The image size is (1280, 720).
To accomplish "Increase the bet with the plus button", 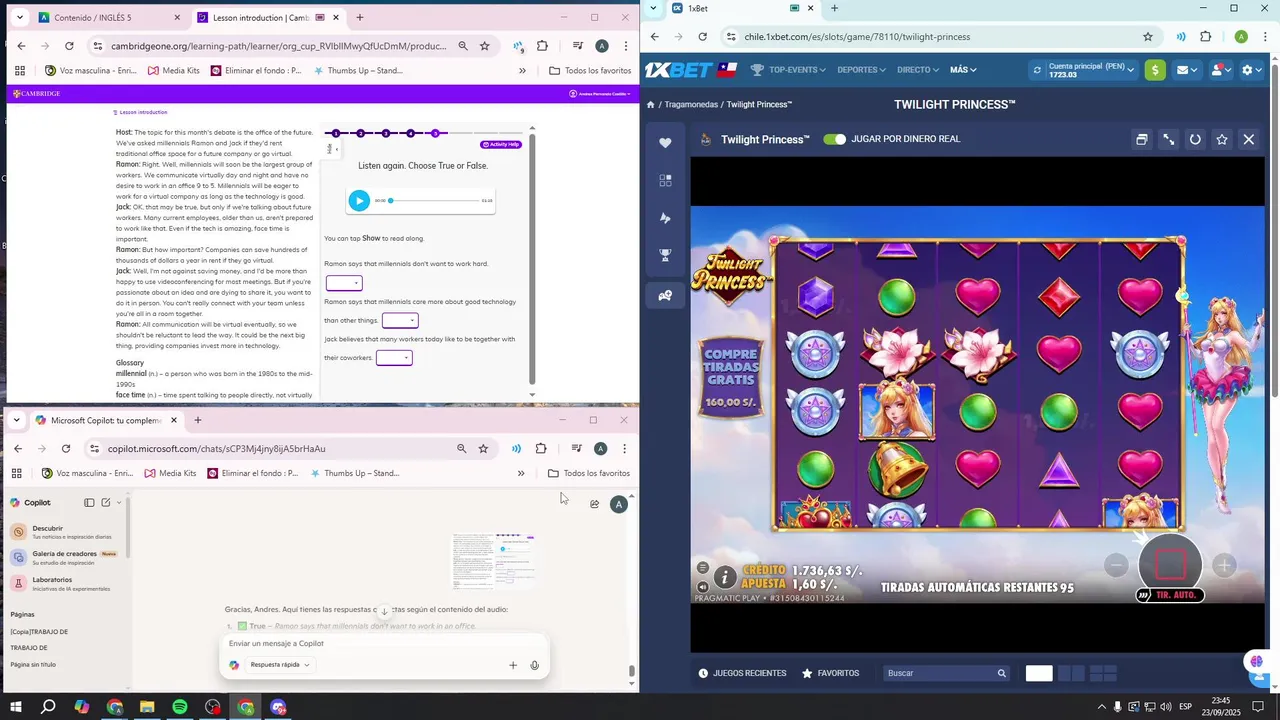I will pos(1224,565).
